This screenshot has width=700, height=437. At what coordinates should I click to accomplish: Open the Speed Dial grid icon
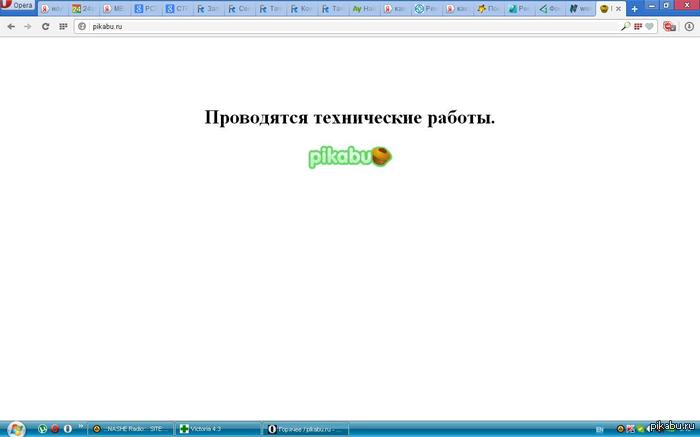coord(63,26)
